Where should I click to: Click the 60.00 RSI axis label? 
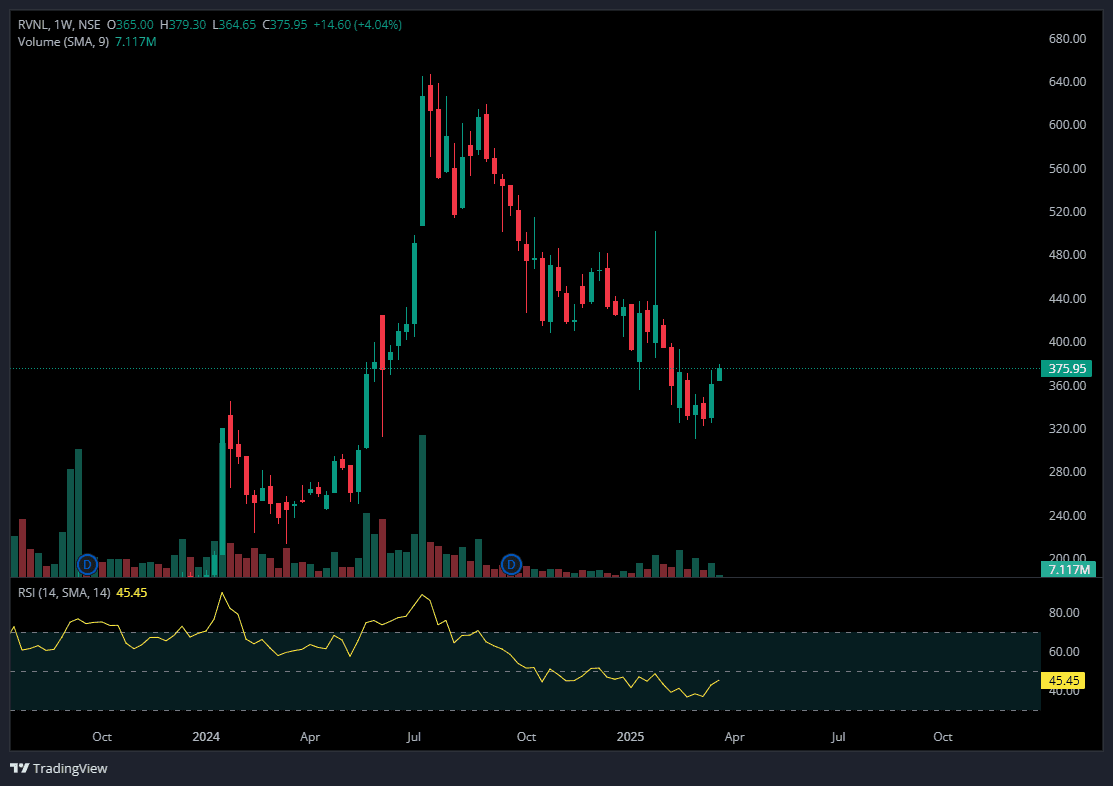pos(1064,652)
